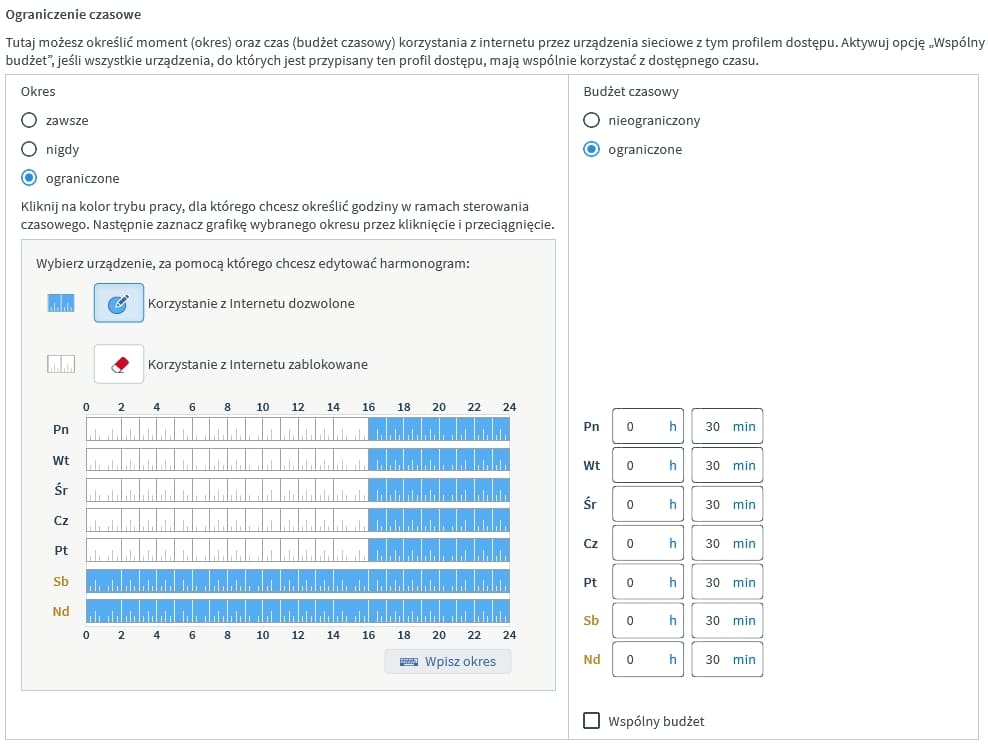Click Friday's schedule timeline row

[297, 551]
